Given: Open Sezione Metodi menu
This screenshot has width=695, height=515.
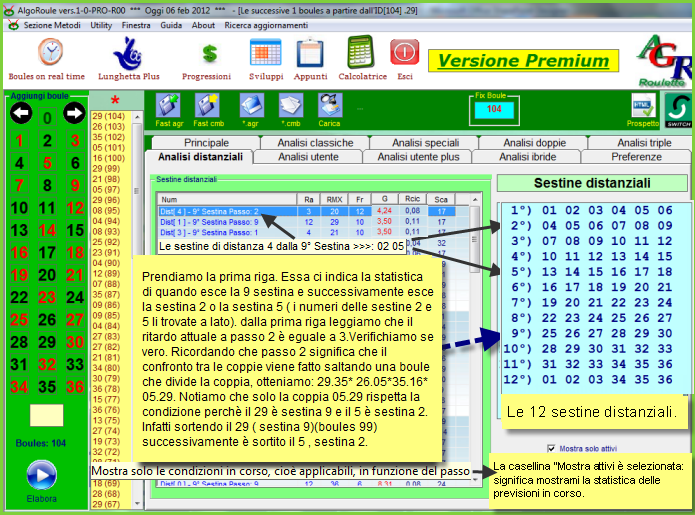Looking at the screenshot, I should point(52,25).
